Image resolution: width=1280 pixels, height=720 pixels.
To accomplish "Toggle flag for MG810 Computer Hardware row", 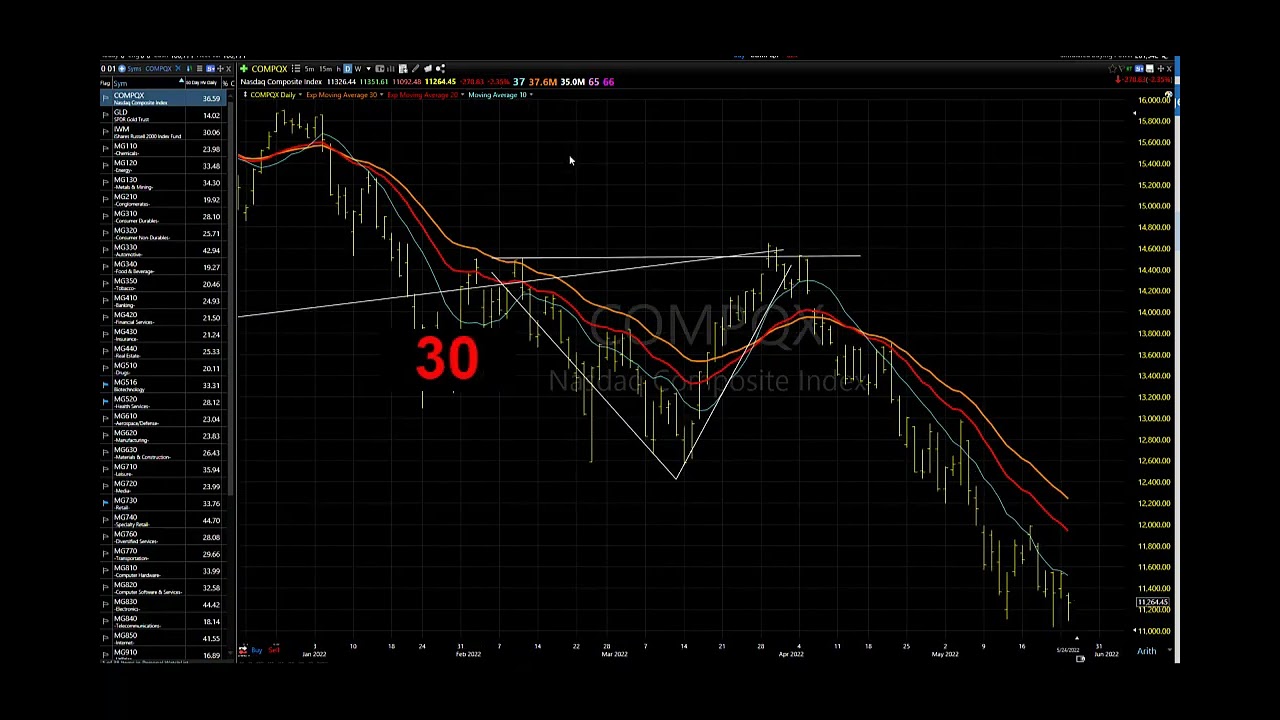I will (x=106, y=571).
